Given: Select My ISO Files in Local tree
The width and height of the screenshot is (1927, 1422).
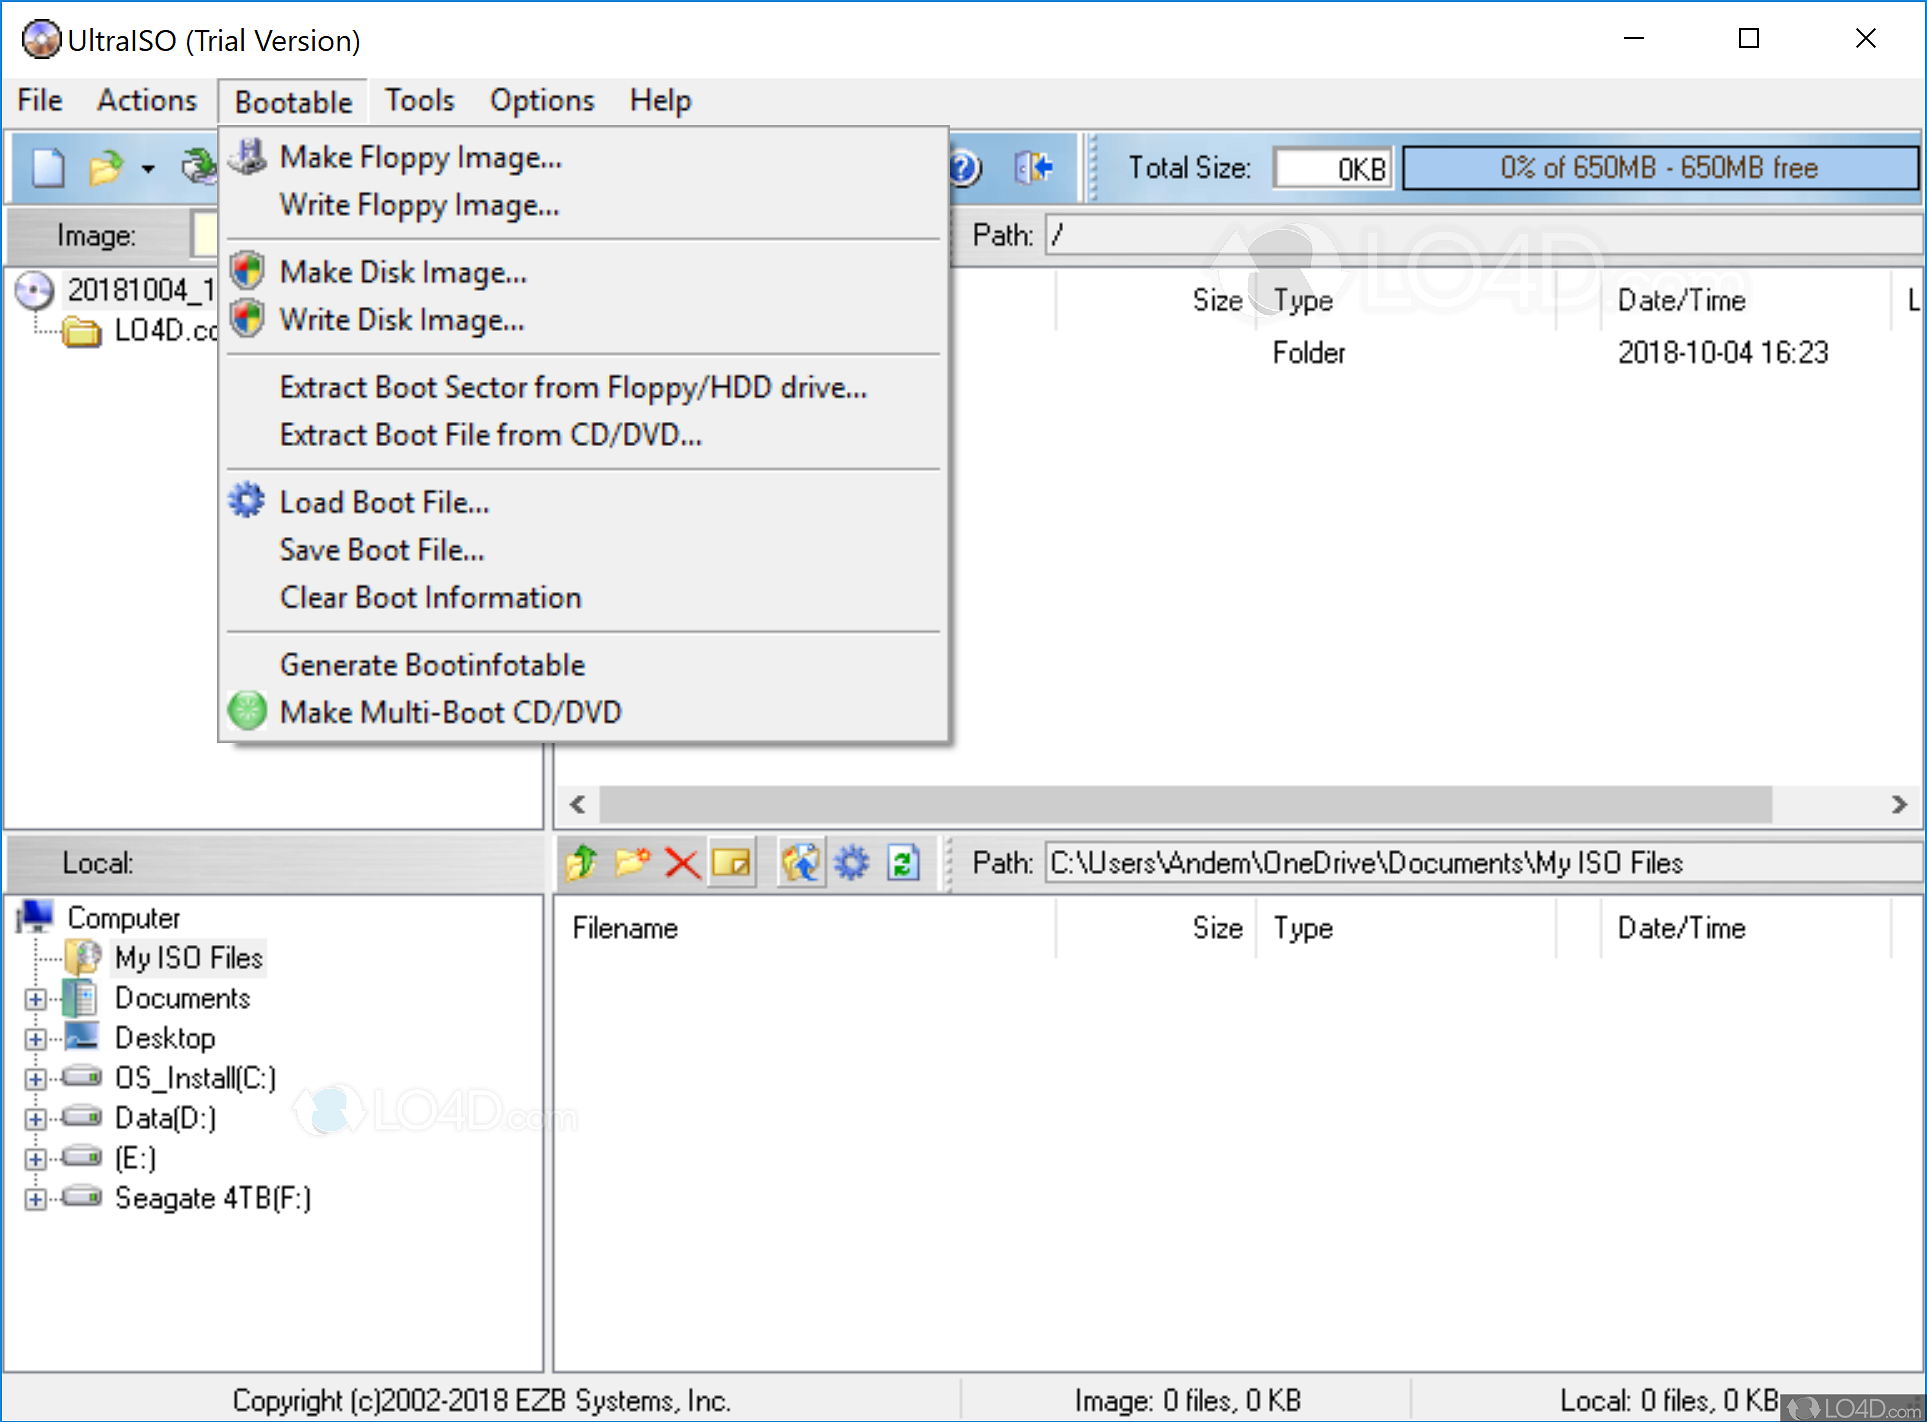Looking at the screenshot, I should [188, 958].
